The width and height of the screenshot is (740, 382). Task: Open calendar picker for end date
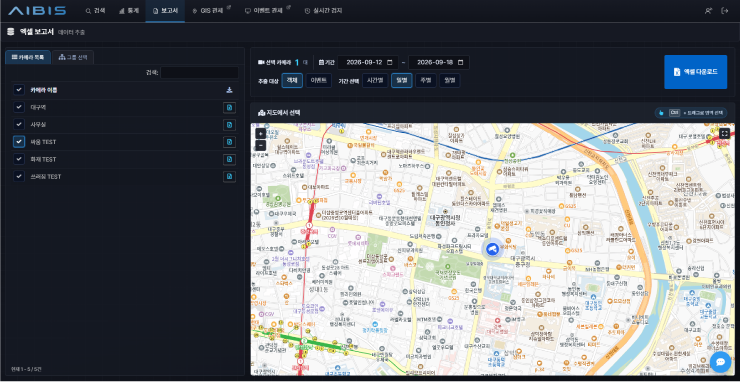click(460, 62)
